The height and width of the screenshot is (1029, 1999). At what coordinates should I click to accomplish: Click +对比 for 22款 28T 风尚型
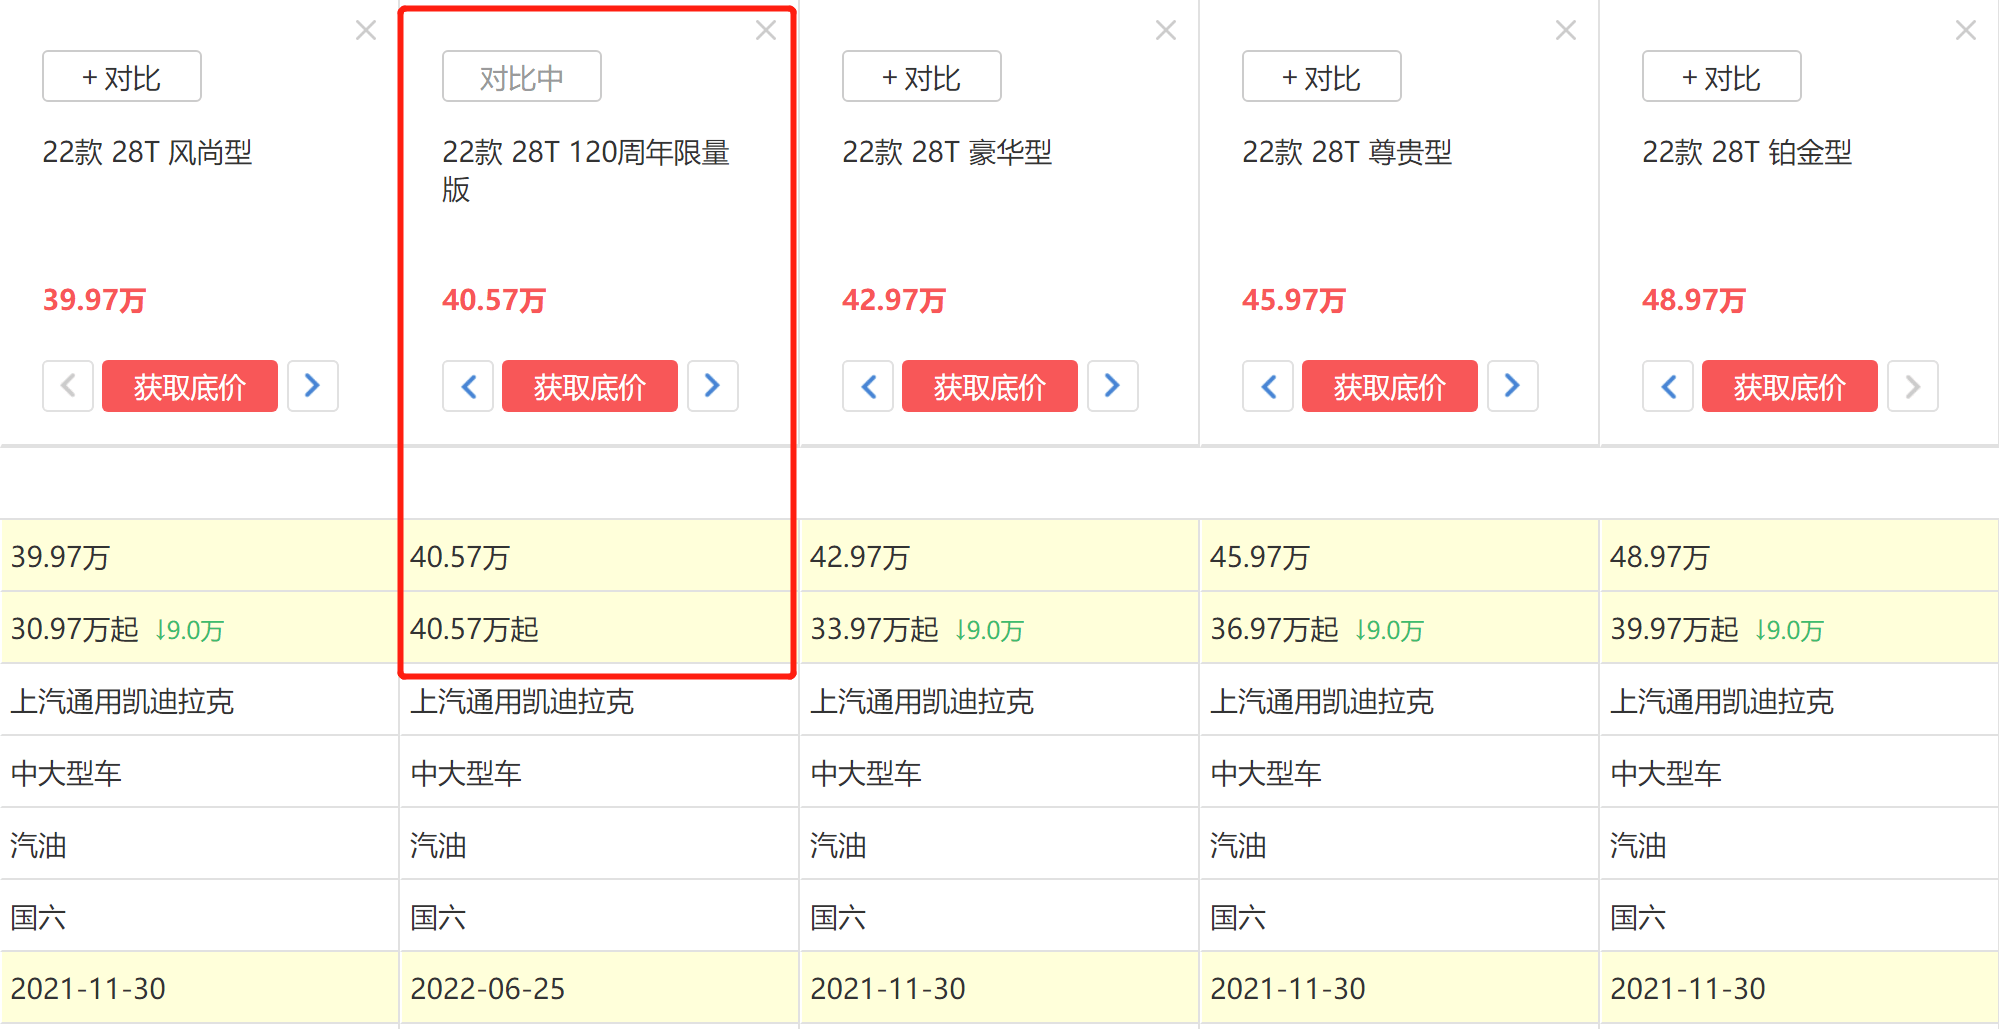point(121,75)
